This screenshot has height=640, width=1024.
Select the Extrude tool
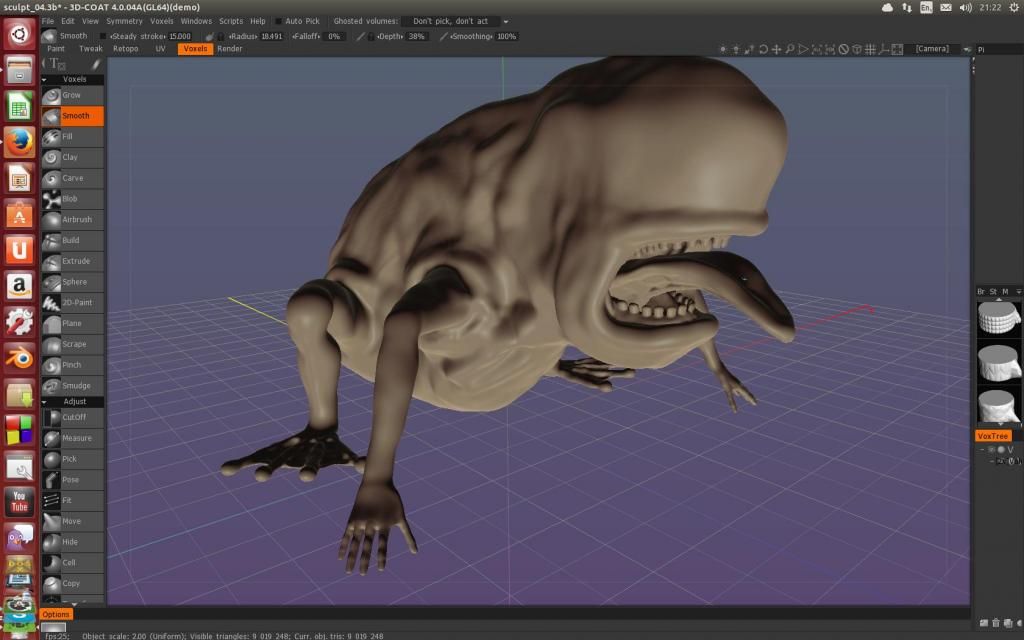point(75,261)
